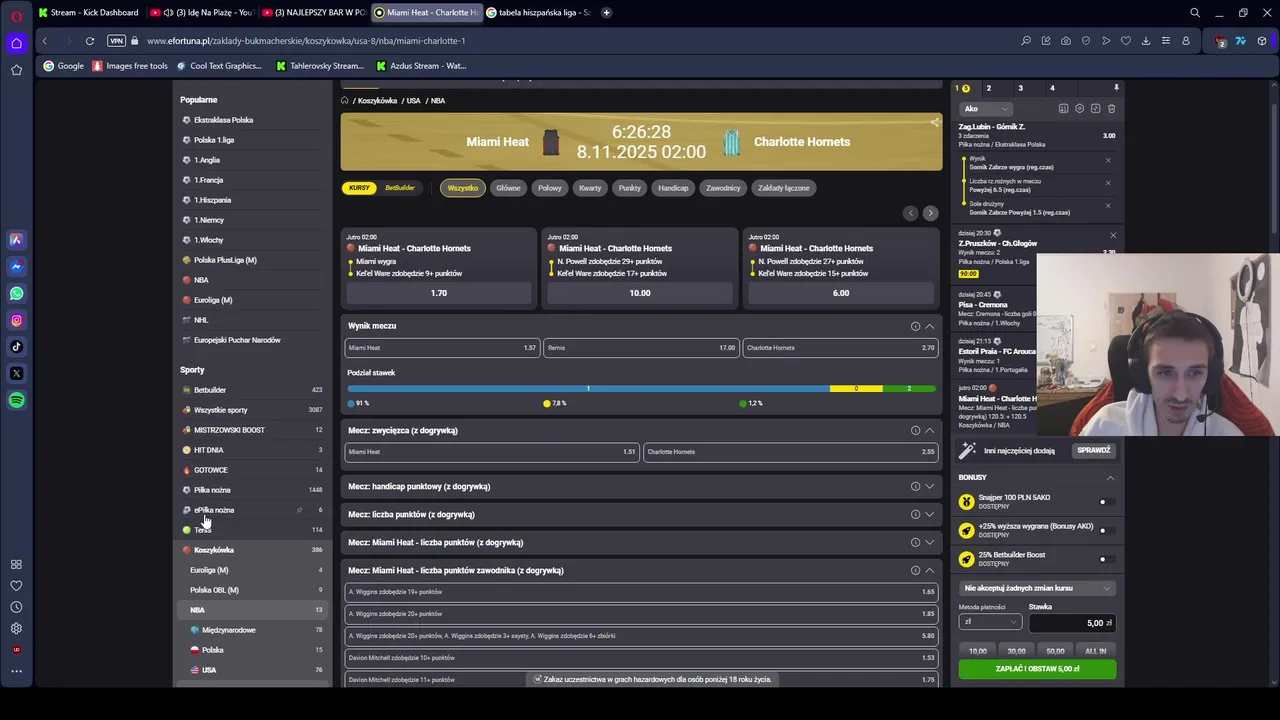Switch to BetBuilder mode
The width and height of the screenshot is (1280, 720).
click(x=400, y=188)
